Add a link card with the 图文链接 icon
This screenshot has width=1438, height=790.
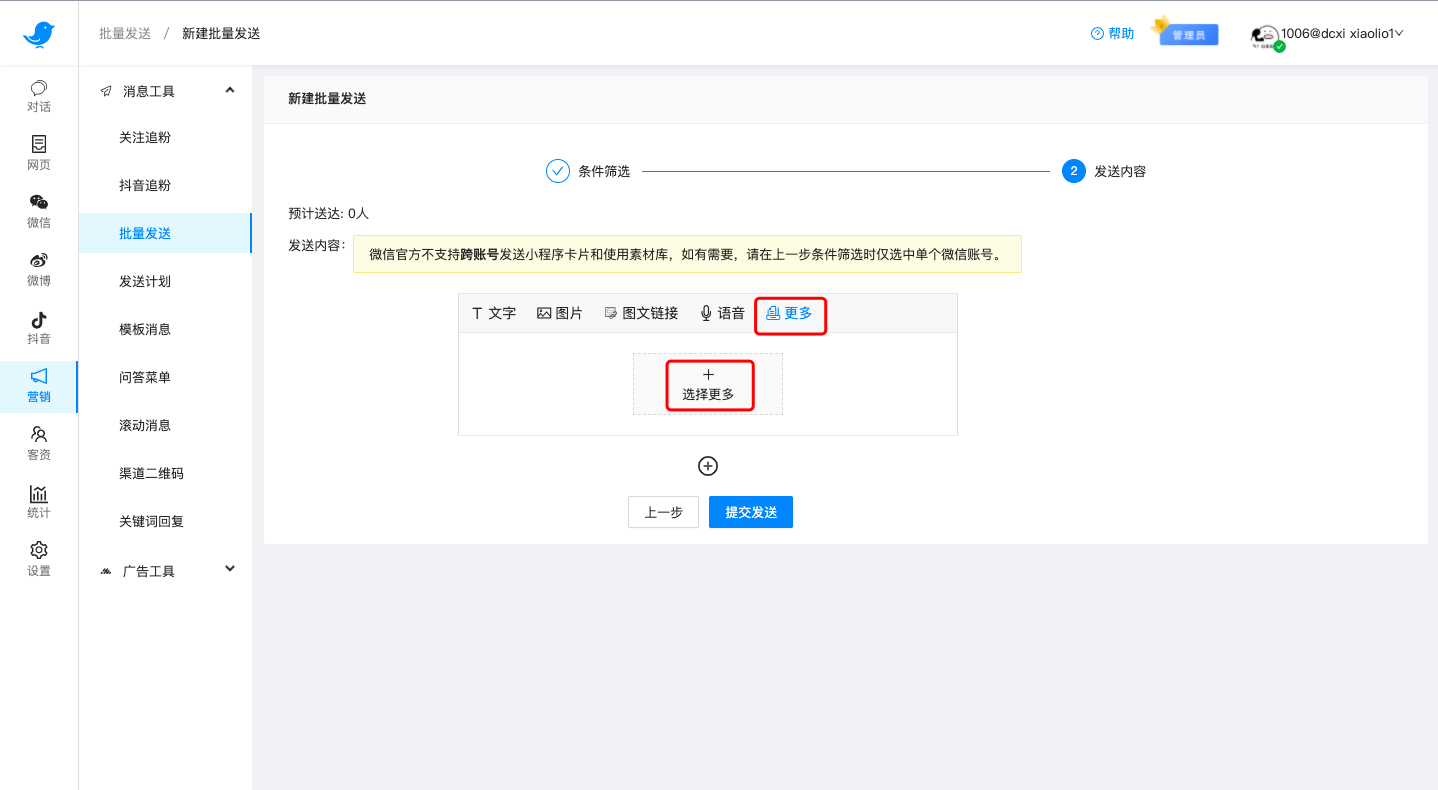640,312
